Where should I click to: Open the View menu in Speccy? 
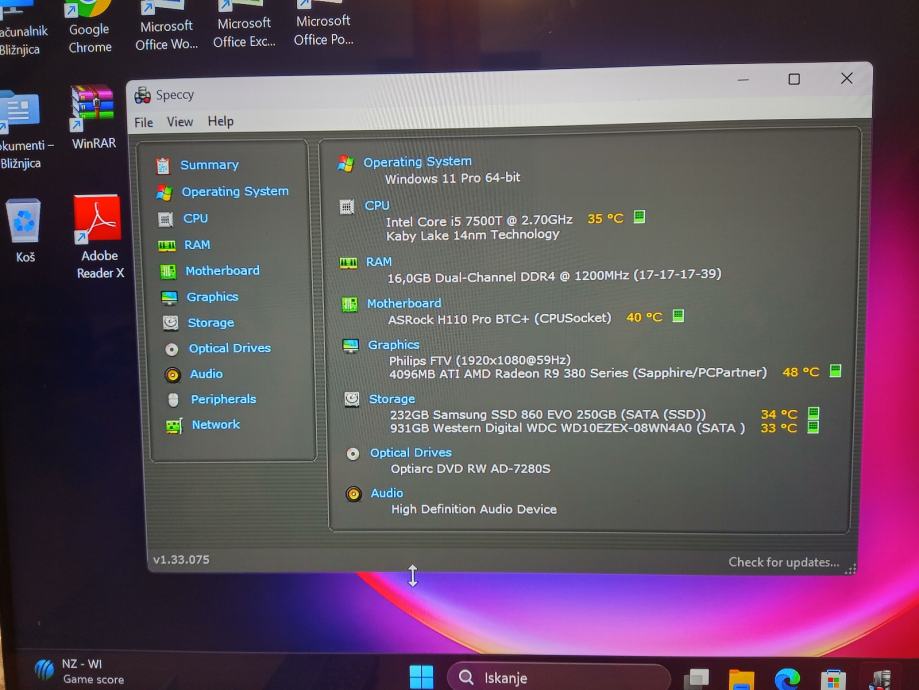[179, 122]
